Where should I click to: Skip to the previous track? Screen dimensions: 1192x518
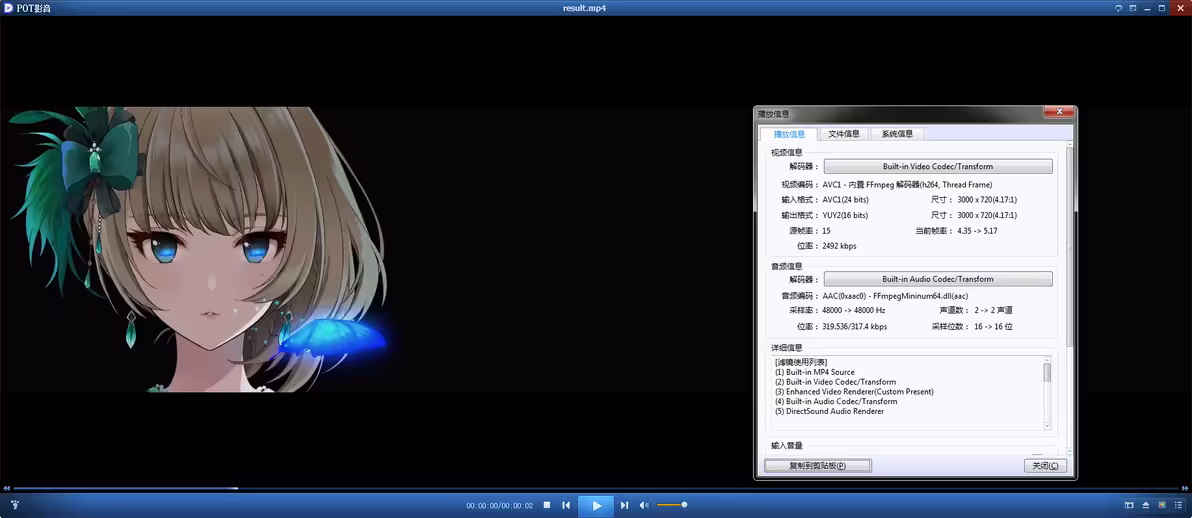566,505
